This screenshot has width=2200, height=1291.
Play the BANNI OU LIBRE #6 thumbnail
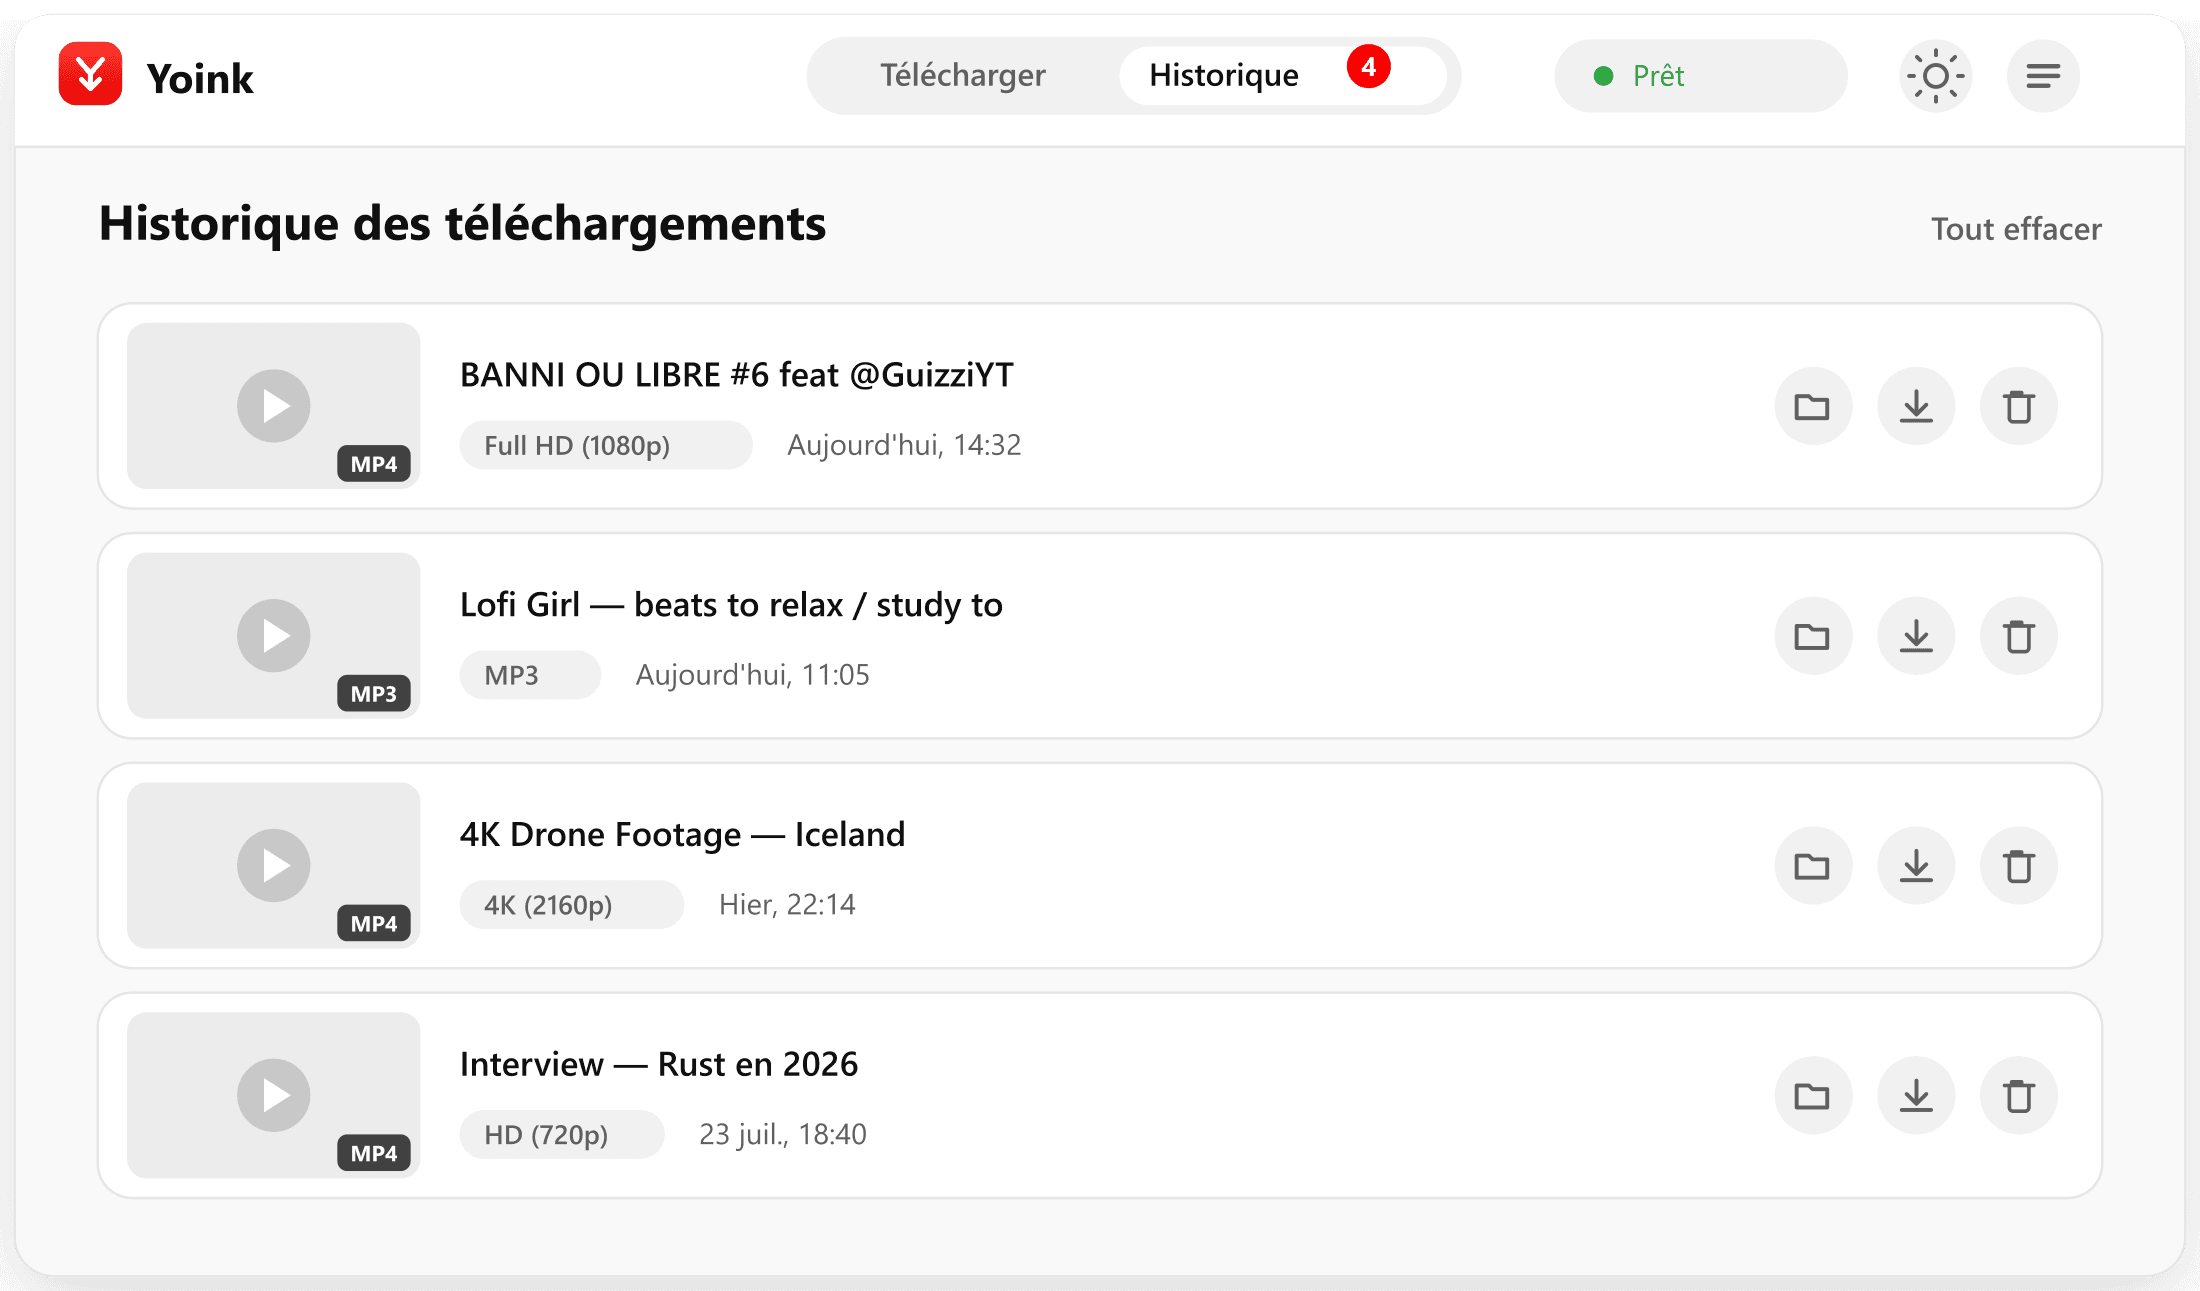[x=274, y=406]
